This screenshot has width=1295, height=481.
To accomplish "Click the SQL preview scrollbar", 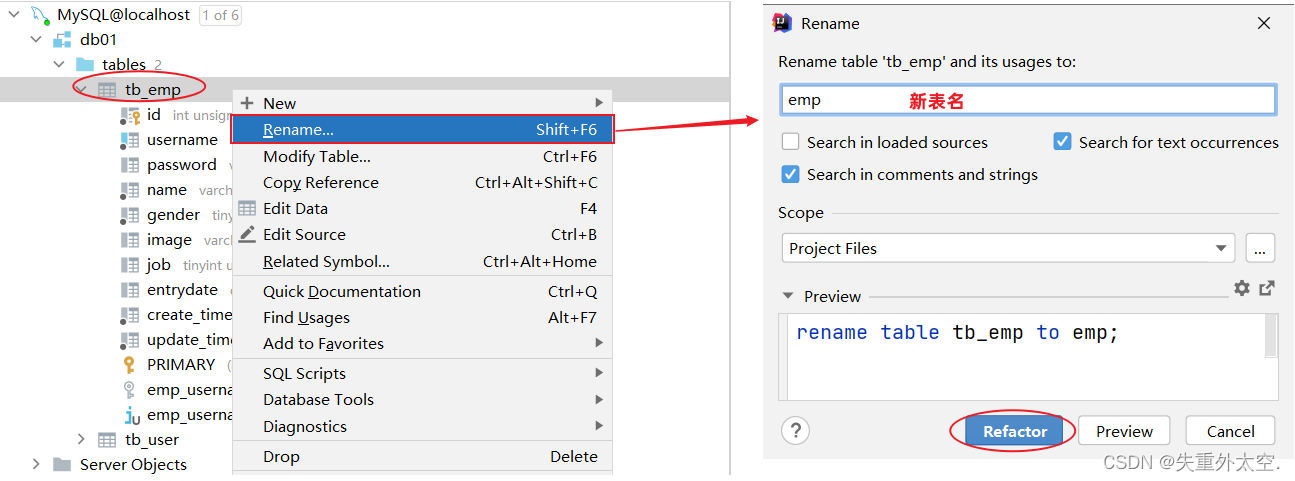I will [1271, 336].
